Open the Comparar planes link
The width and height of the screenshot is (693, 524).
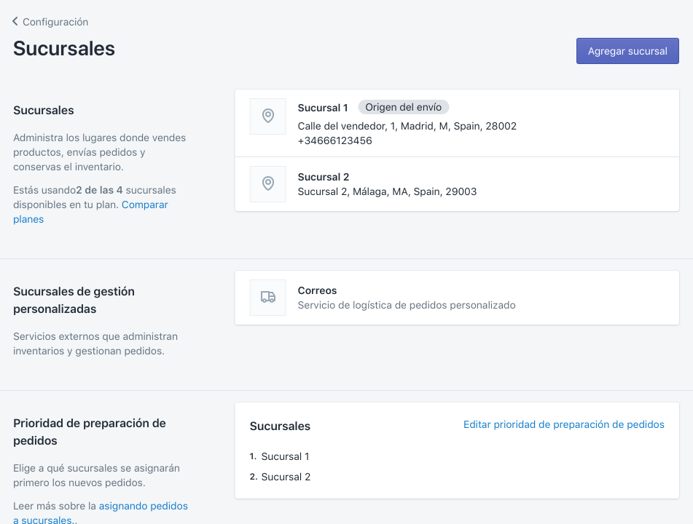(144, 205)
